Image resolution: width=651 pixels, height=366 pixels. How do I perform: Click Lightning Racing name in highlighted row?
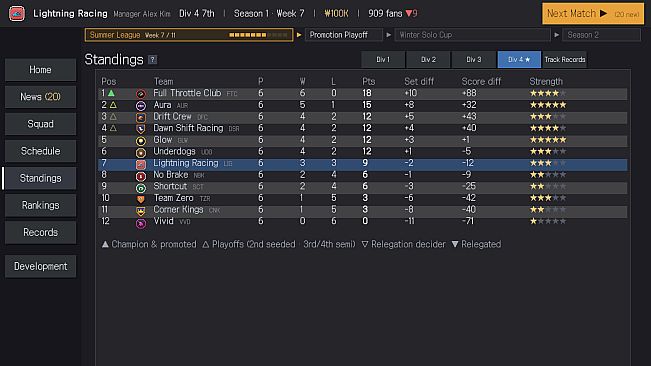(x=186, y=163)
